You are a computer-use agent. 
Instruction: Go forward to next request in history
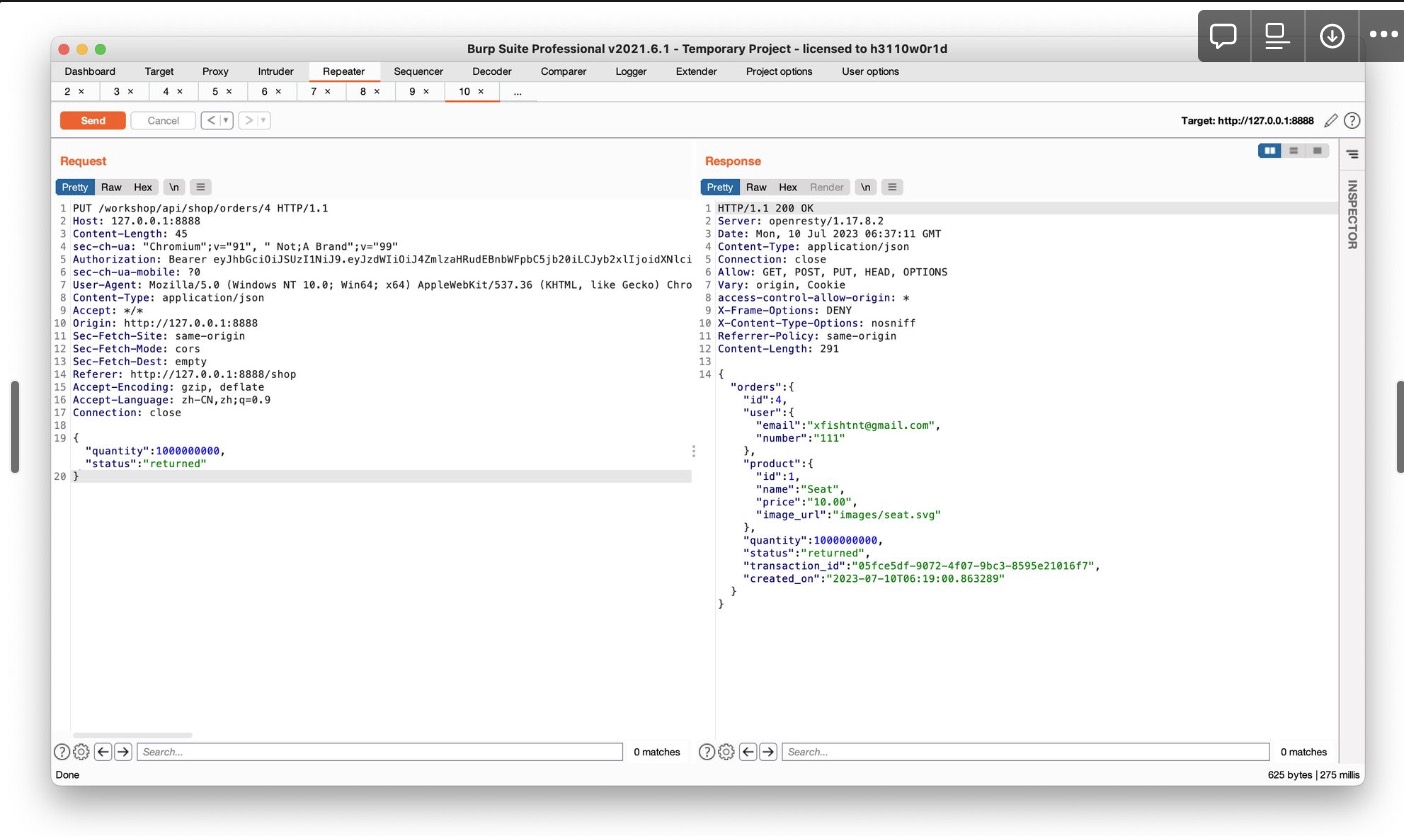[247, 121]
